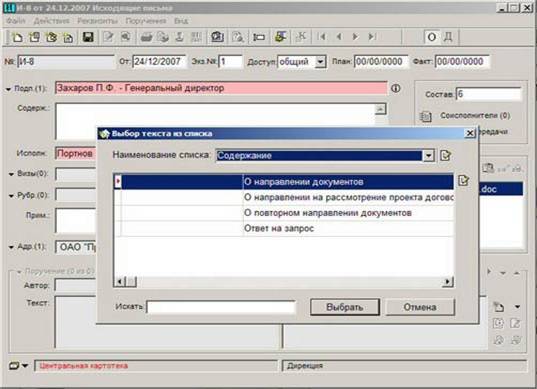The height and width of the screenshot is (389, 537).
Task: Click the new document toolbar icon
Action: [17, 37]
